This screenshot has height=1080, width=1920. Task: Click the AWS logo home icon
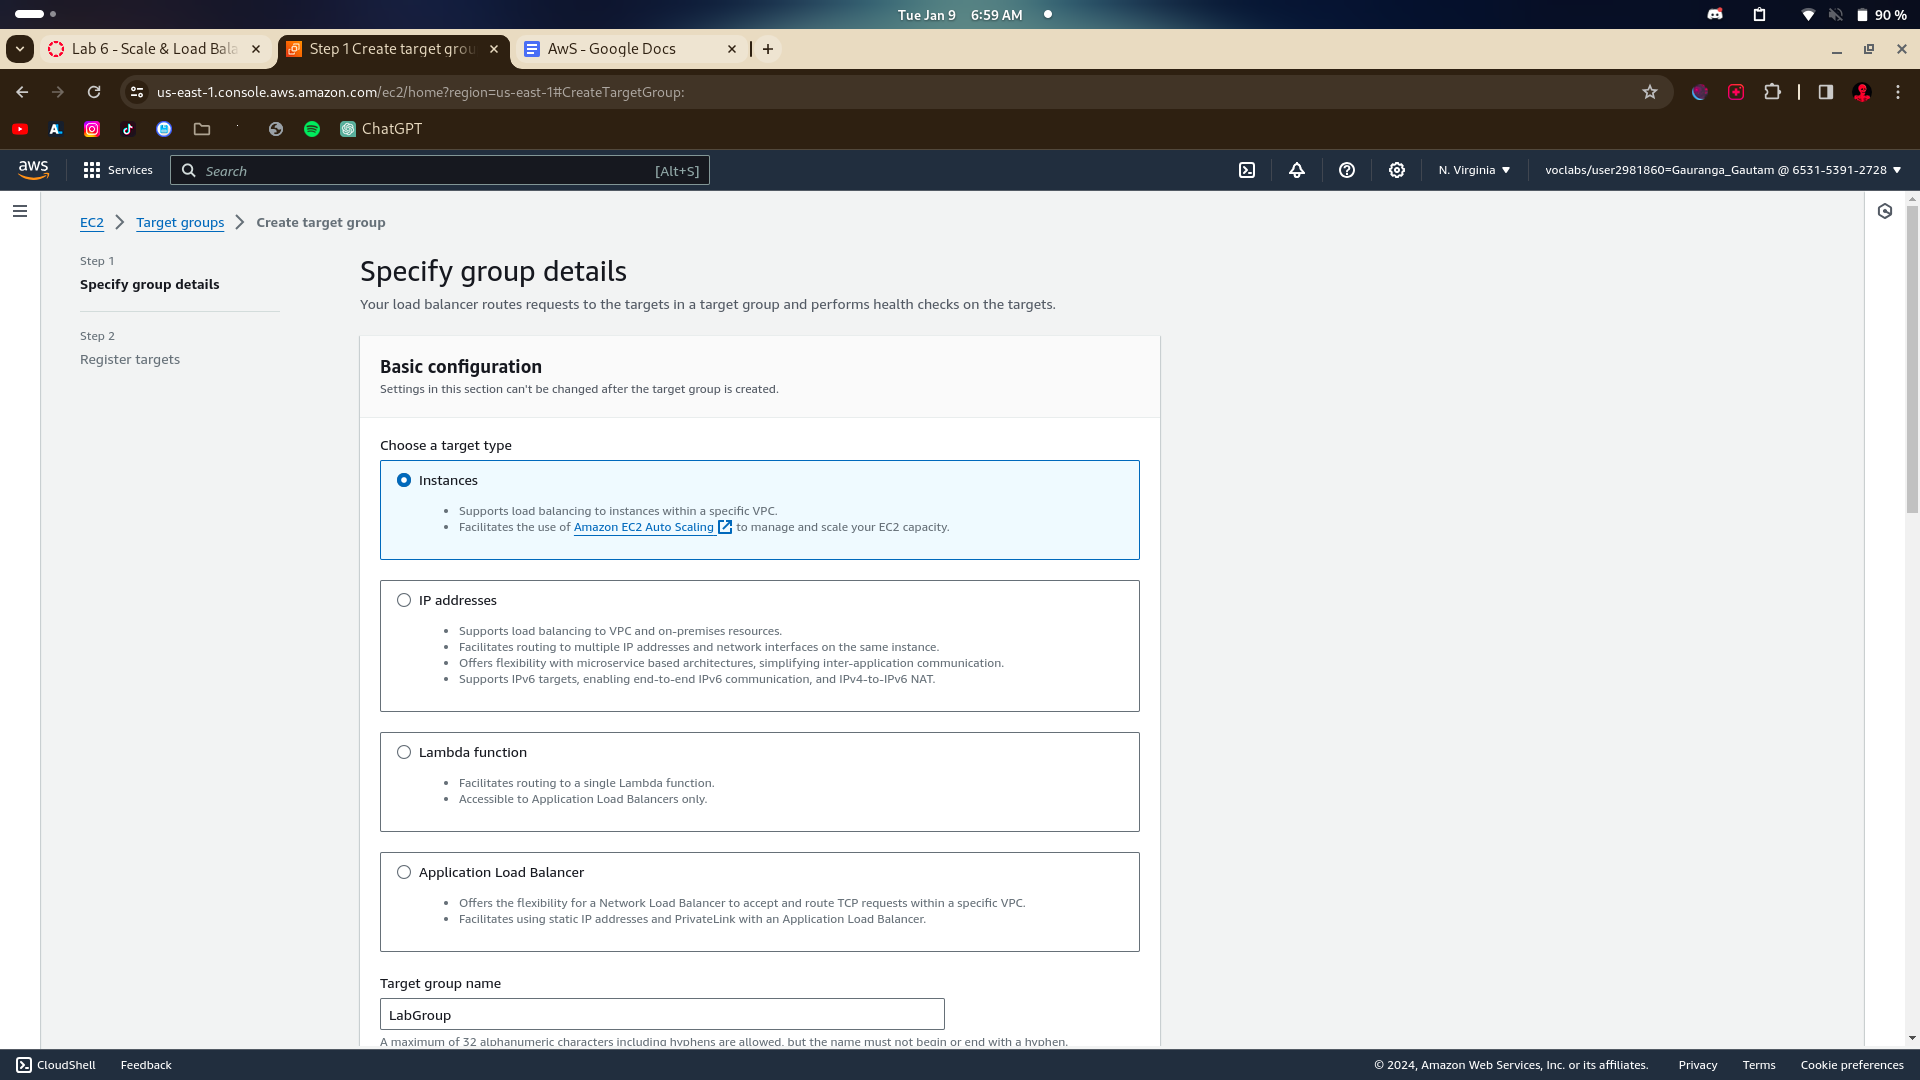click(33, 170)
